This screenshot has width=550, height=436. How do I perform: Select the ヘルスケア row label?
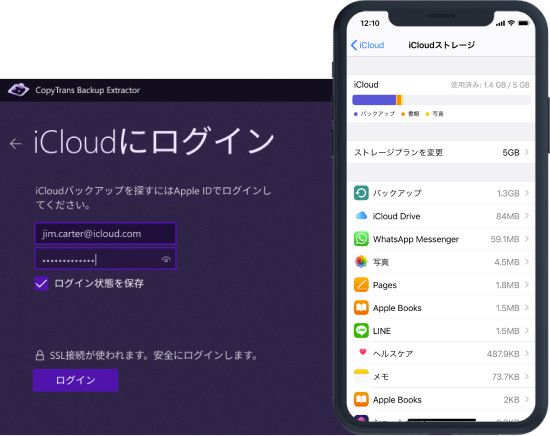click(x=393, y=354)
